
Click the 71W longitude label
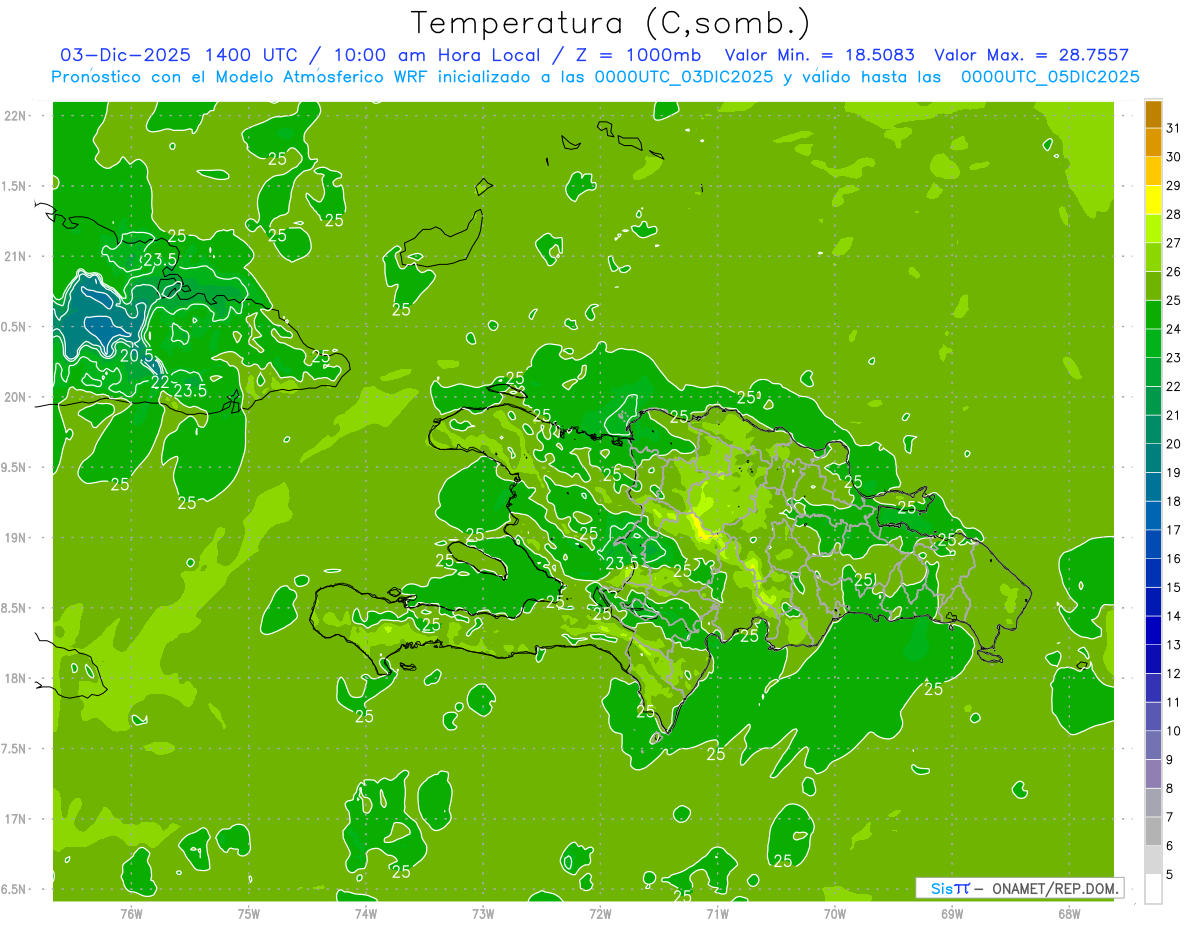pyautogui.click(x=717, y=913)
